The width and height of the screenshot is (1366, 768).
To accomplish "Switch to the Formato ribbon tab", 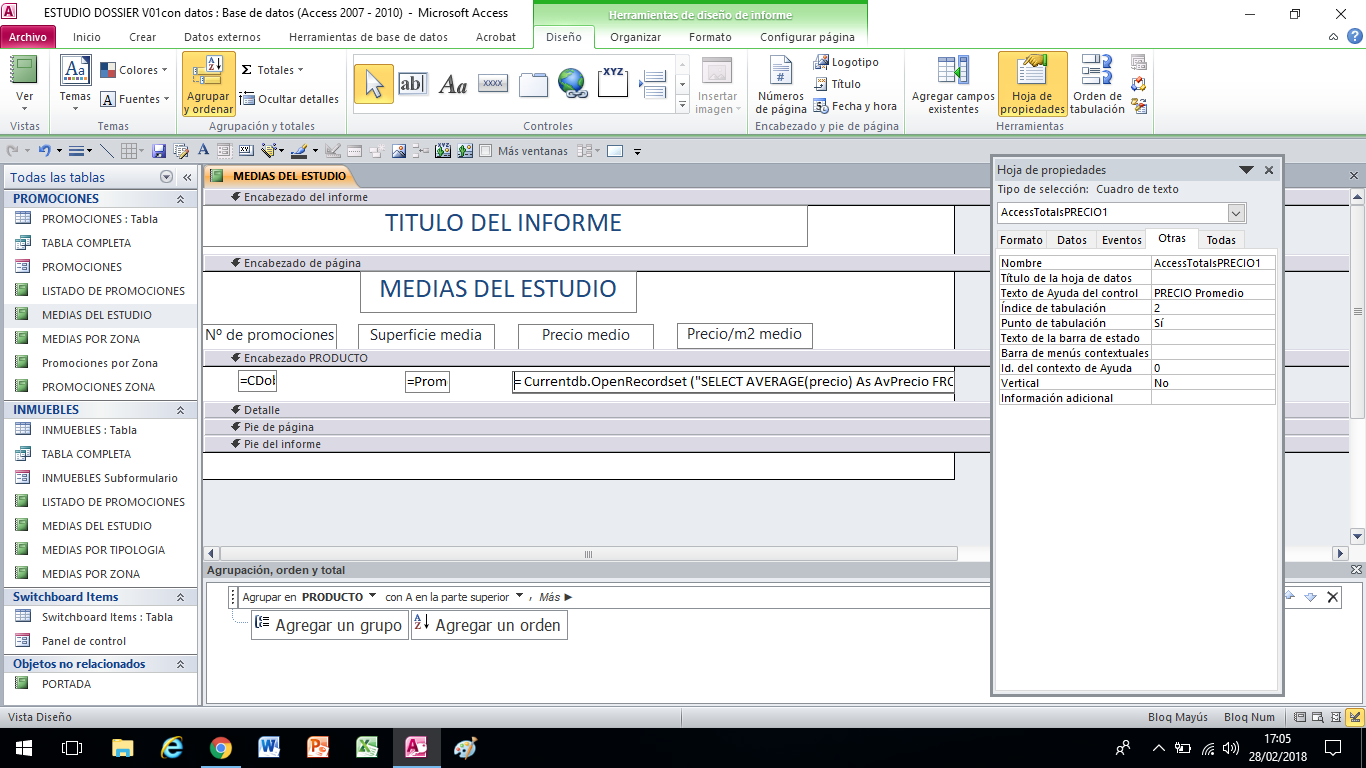I will click(710, 37).
